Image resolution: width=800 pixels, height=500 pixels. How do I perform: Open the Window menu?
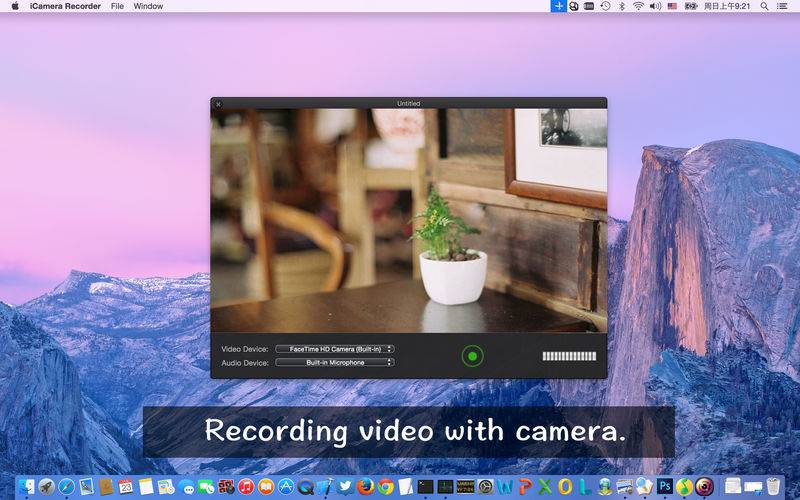tap(148, 6)
